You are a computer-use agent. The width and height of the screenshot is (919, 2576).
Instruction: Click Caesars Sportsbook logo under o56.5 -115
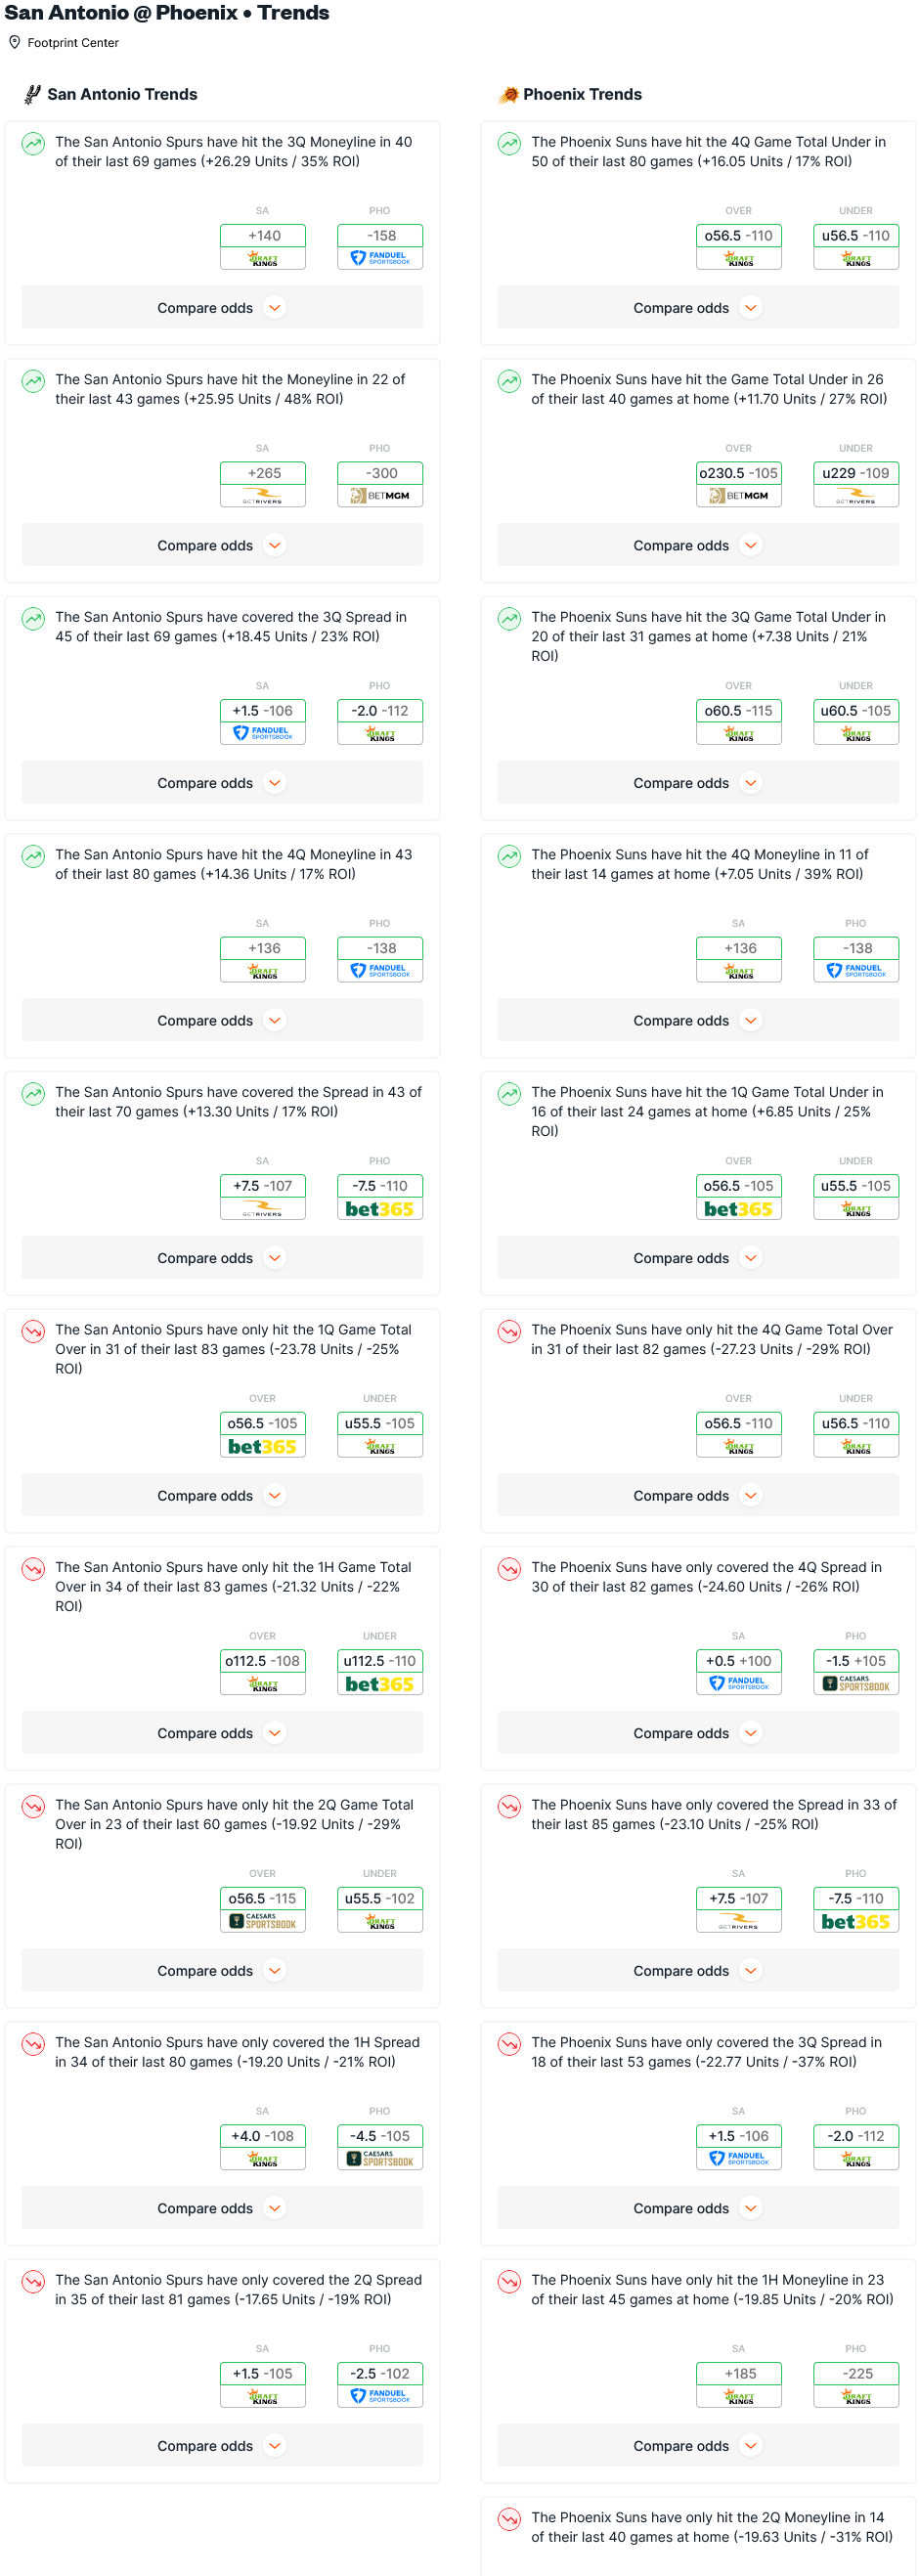click(x=263, y=1921)
